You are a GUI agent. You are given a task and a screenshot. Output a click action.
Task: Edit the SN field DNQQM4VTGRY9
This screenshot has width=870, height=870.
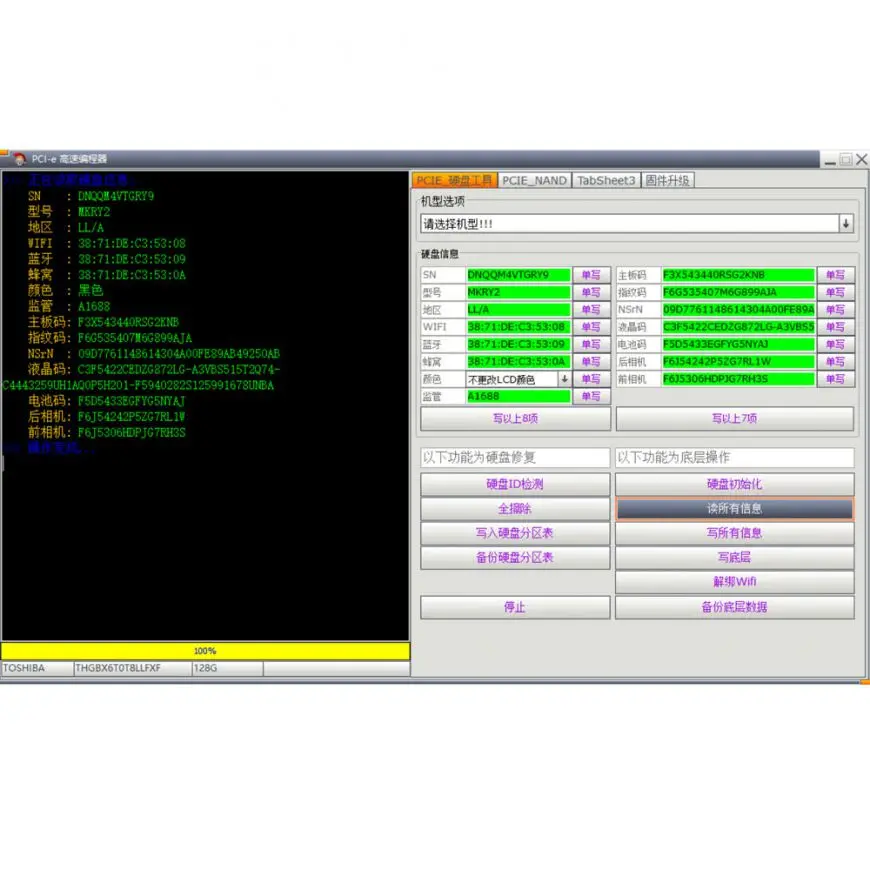(x=519, y=275)
